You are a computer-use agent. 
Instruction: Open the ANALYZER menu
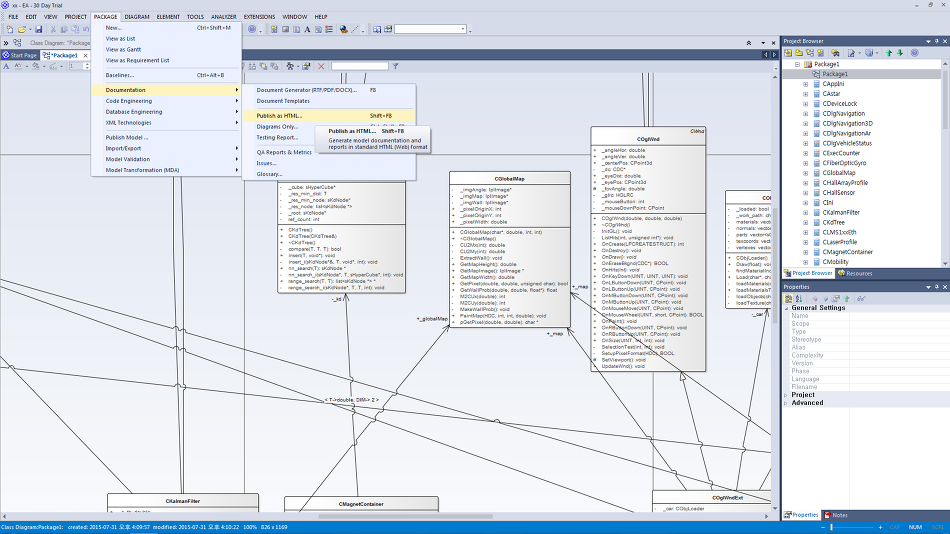click(x=224, y=17)
